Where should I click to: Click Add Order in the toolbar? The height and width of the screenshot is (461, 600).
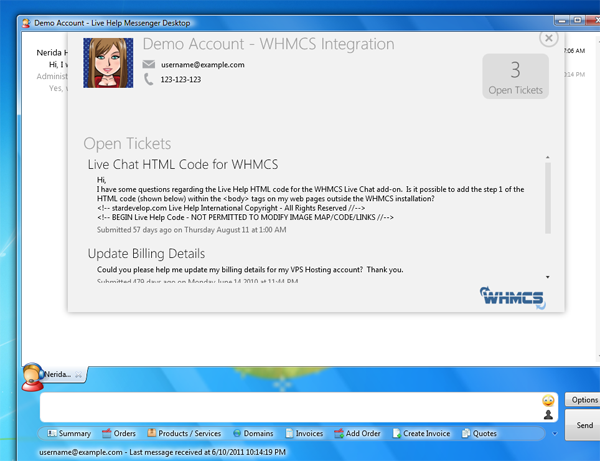click(357, 433)
